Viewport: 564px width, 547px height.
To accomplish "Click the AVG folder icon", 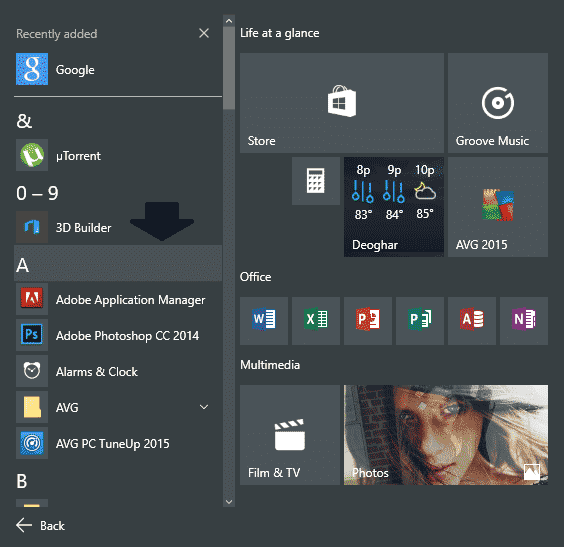I will (32, 407).
